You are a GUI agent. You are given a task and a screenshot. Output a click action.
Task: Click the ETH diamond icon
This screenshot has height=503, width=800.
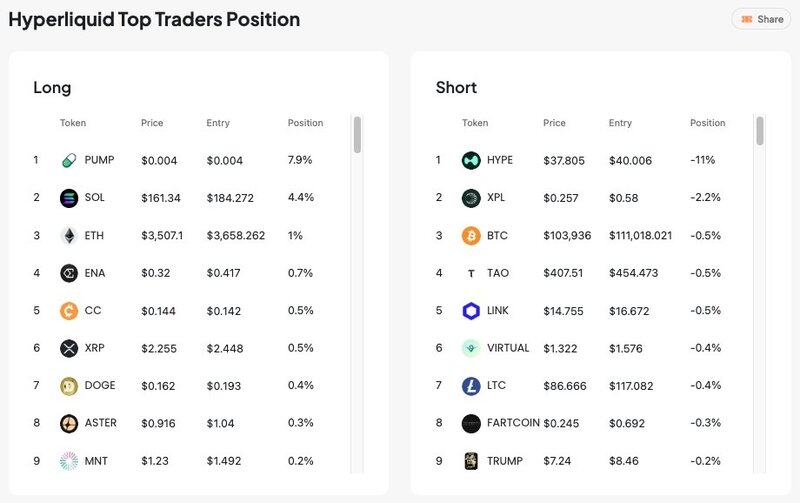click(x=69, y=236)
